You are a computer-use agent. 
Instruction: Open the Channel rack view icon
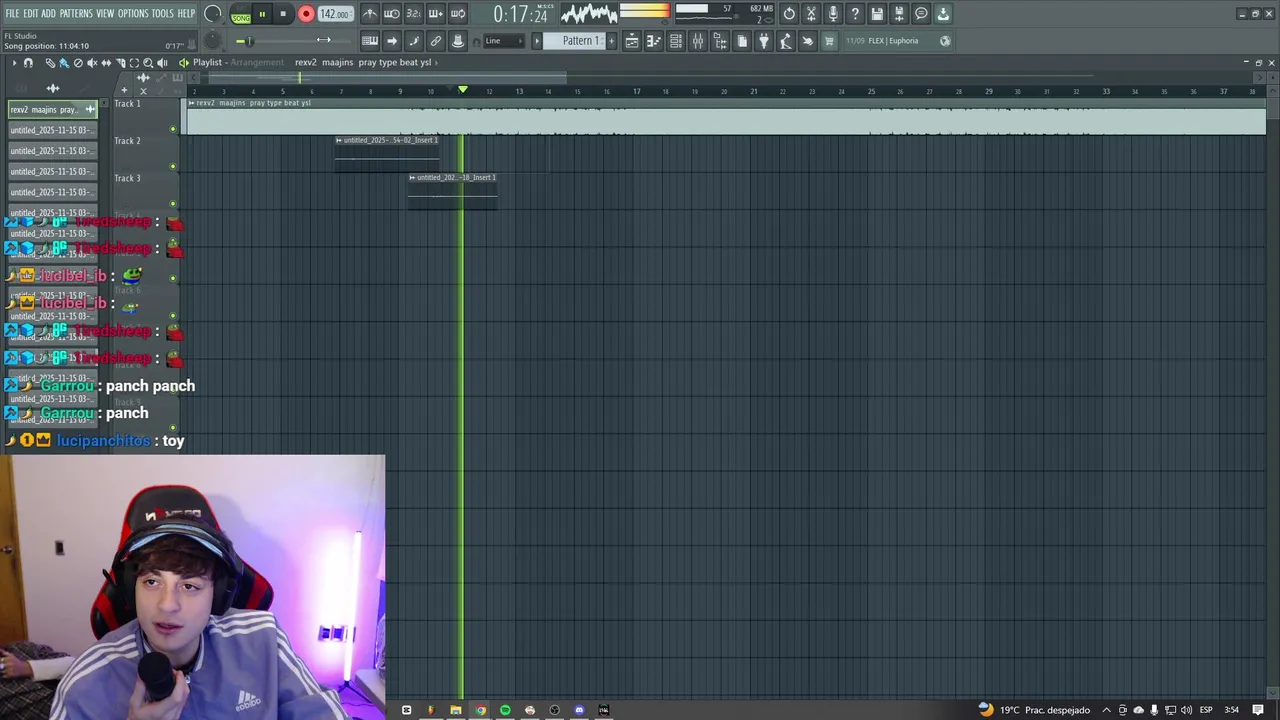(x=676, y=41)
